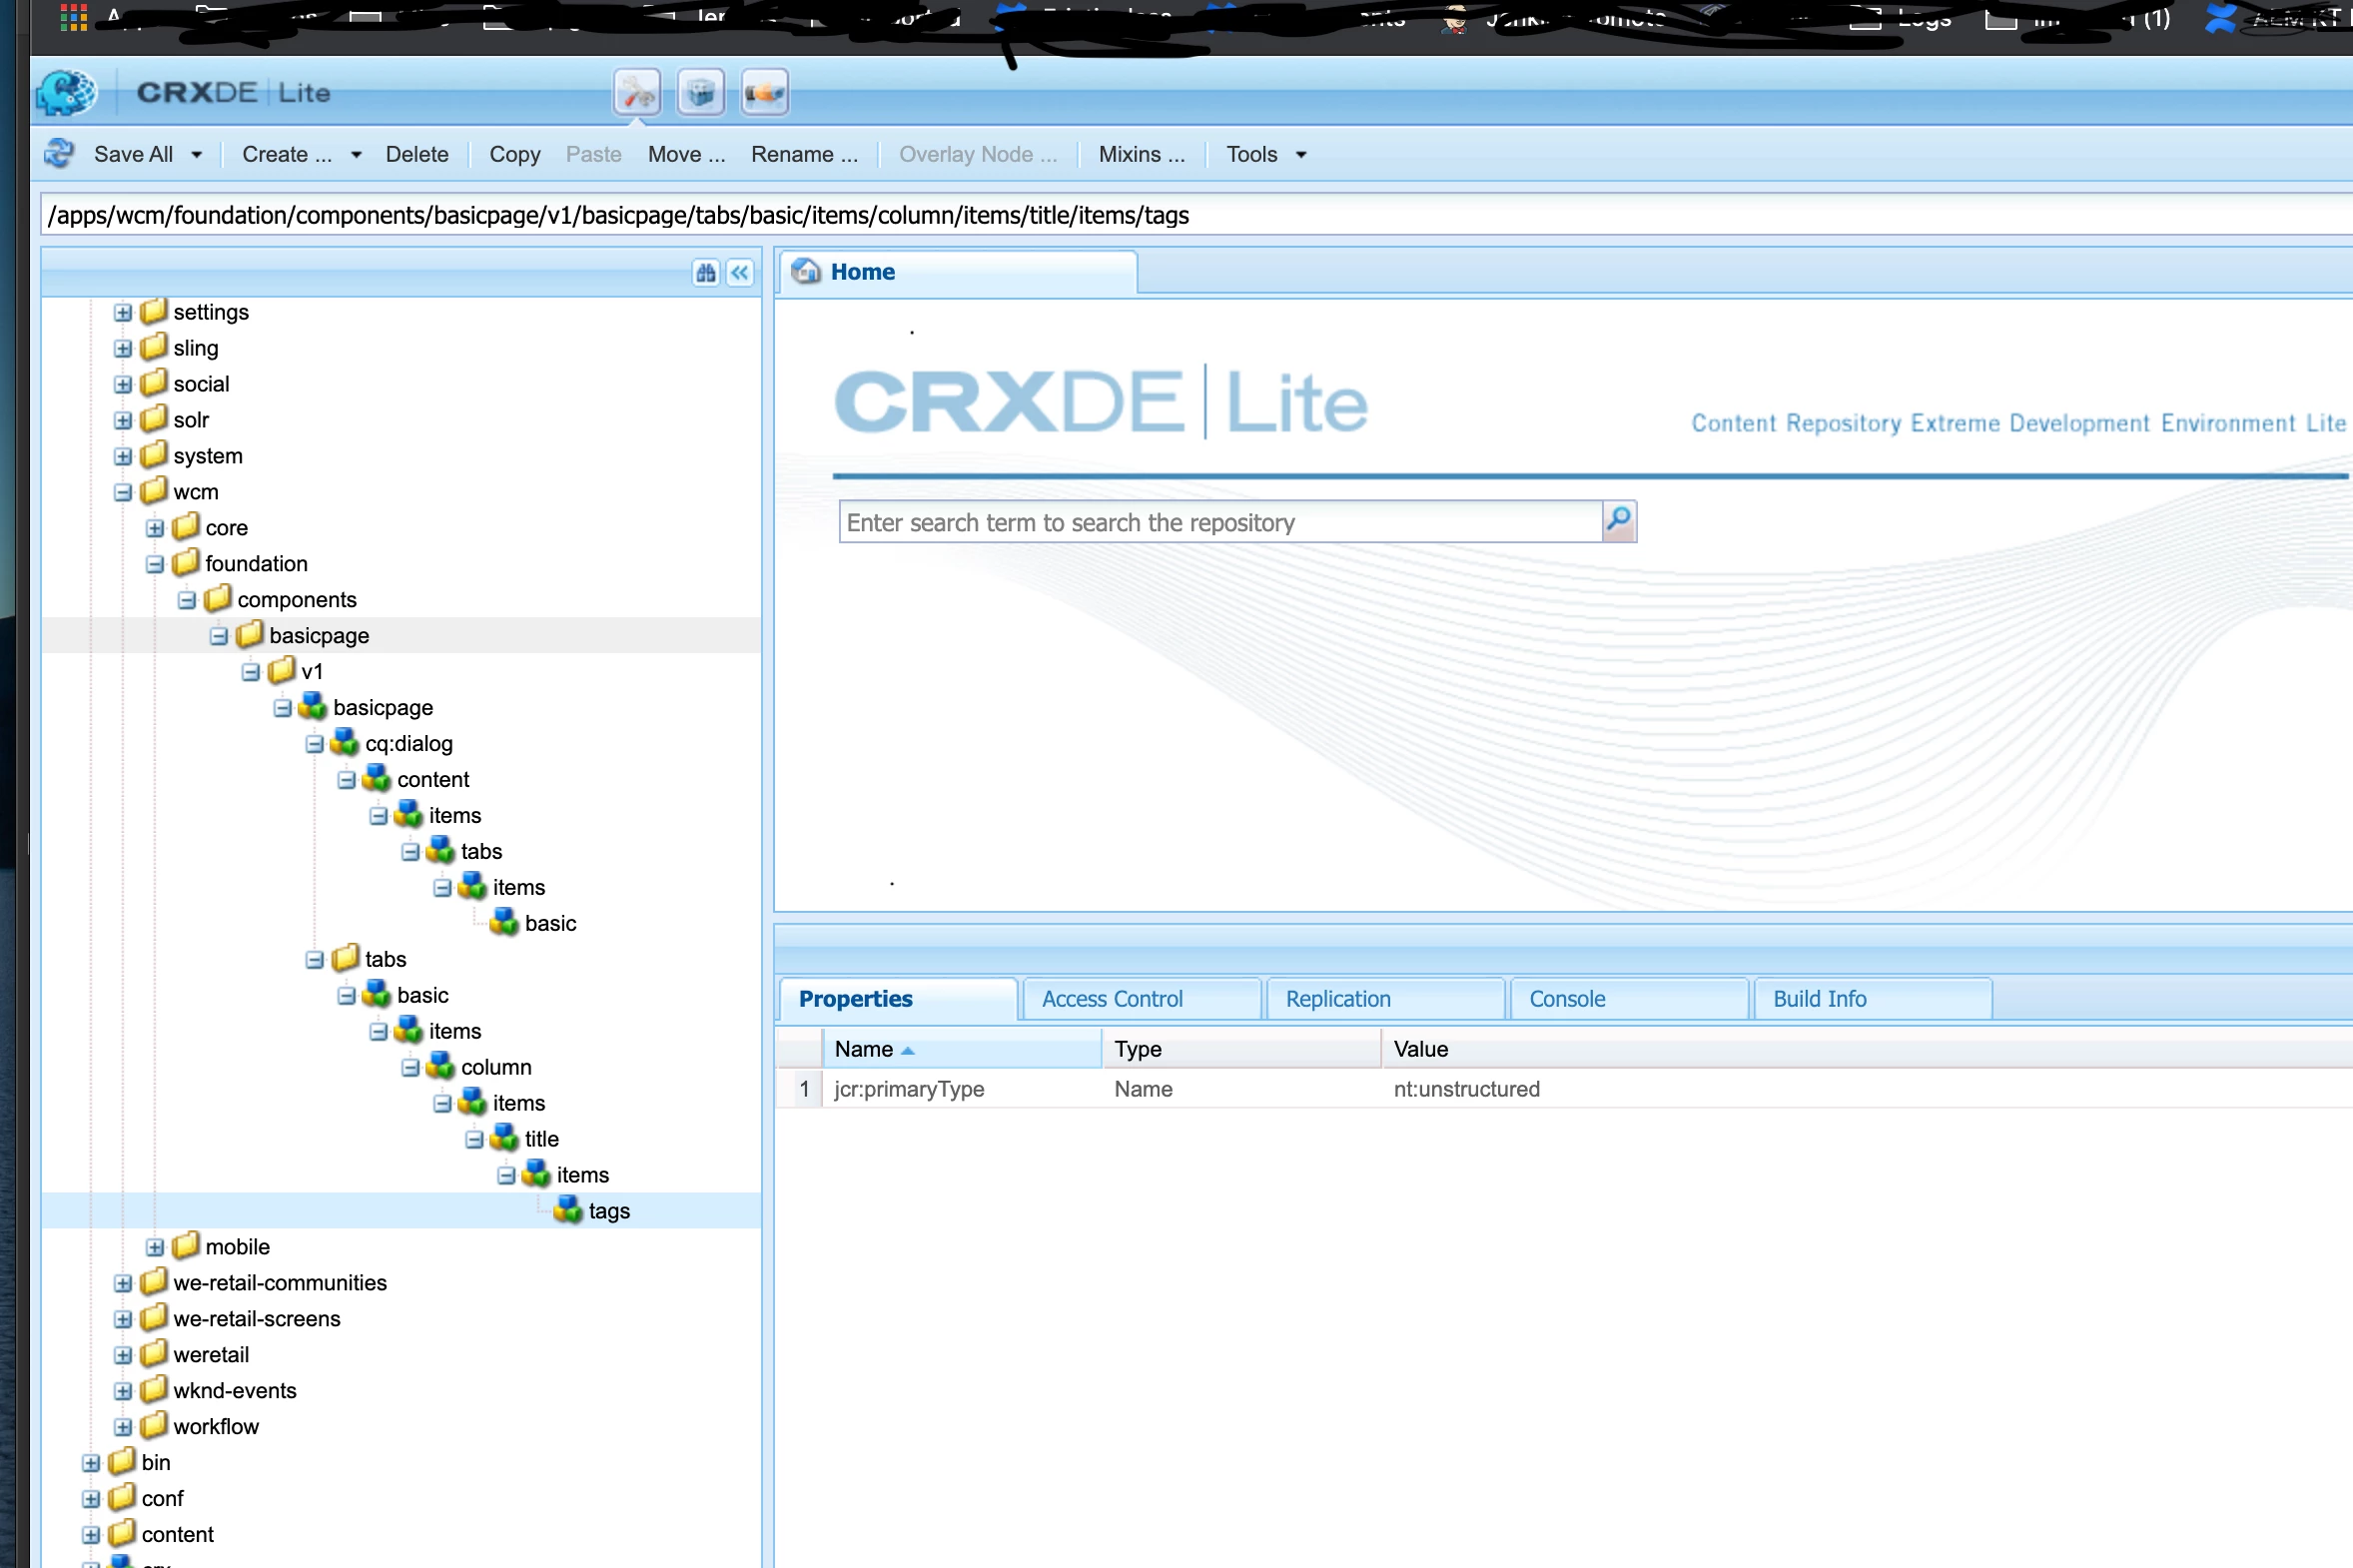The height and width of the screenshot is (1568, 2353).
Task: Click the CRXDE globe logo icon
Action: tap(66, 93)
